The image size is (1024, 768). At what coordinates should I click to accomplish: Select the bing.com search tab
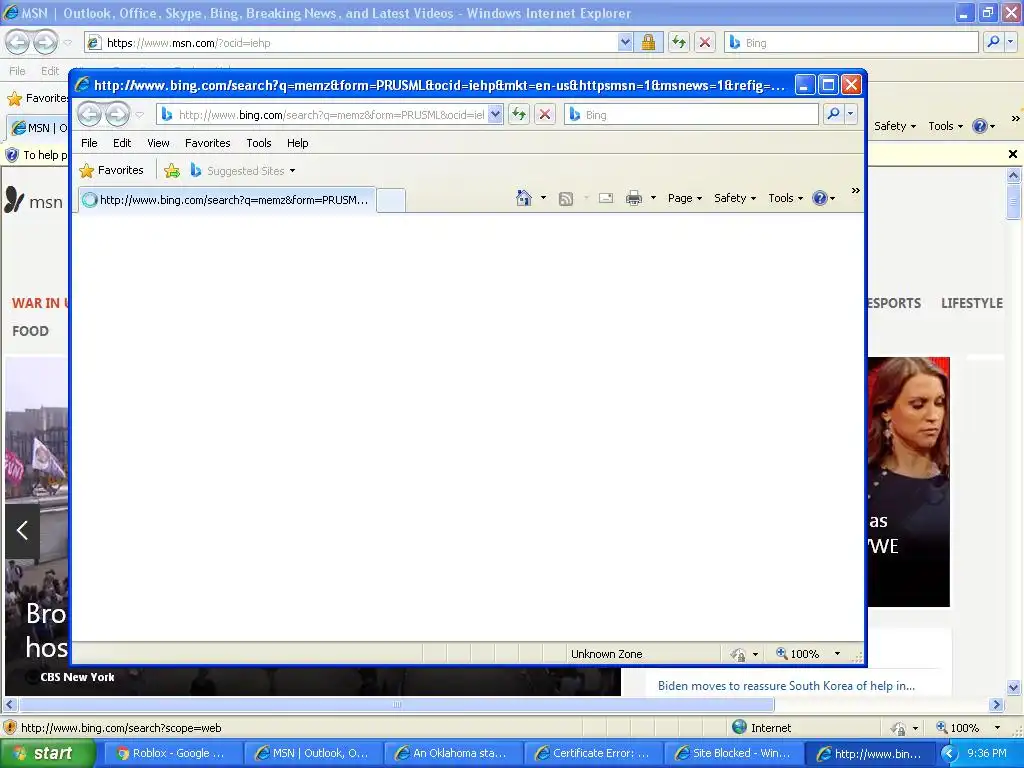point(227,200)
